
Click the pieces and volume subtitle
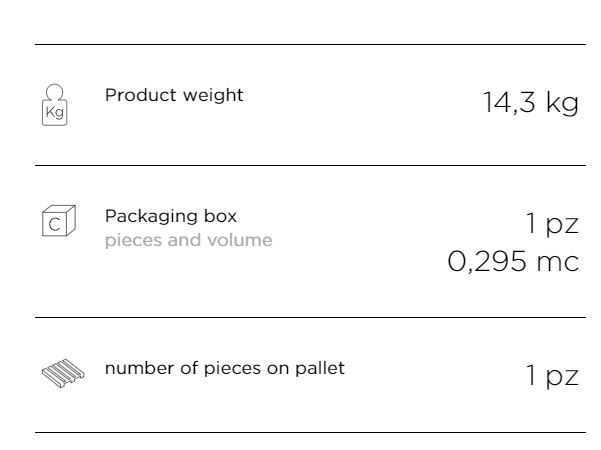pyautogui.click(x=189, y=241)
